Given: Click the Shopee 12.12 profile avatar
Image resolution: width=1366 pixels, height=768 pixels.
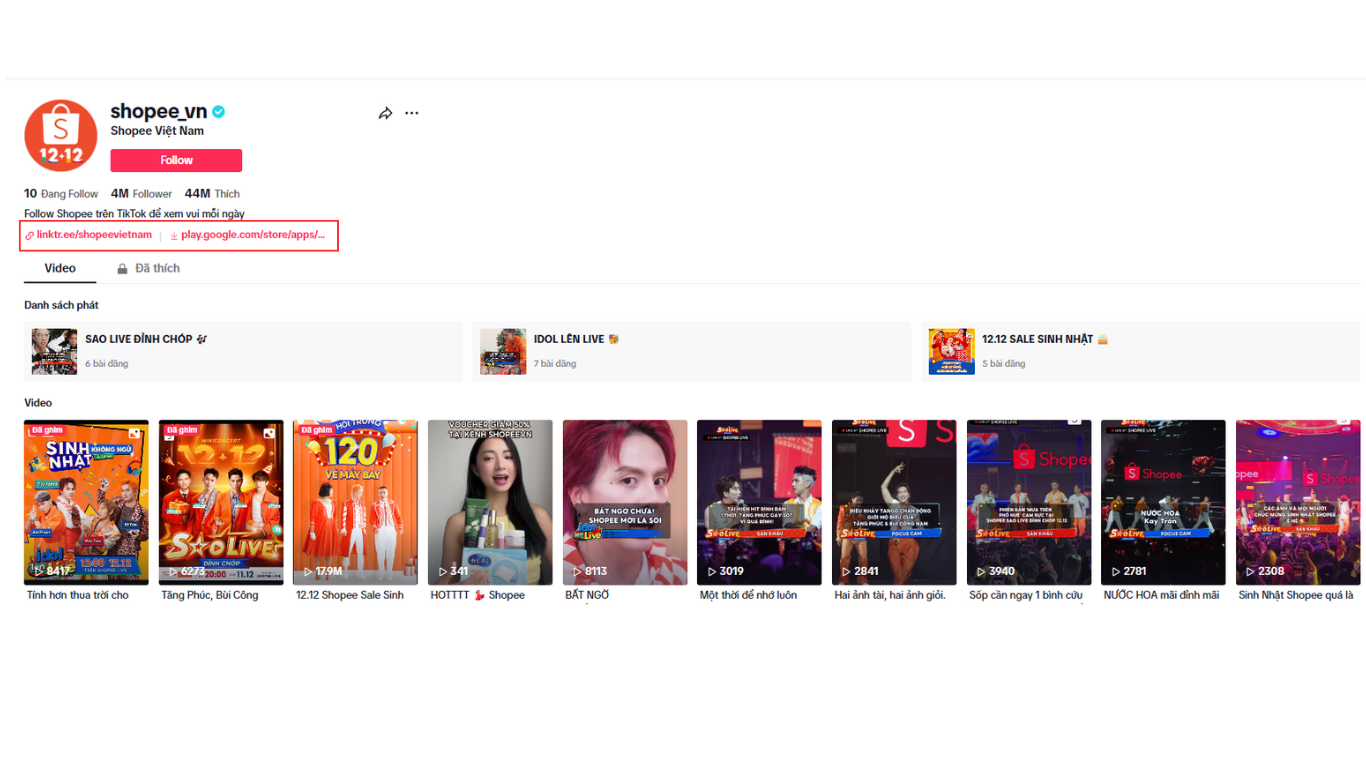Looking at the screenshot, I should point(61,135).
